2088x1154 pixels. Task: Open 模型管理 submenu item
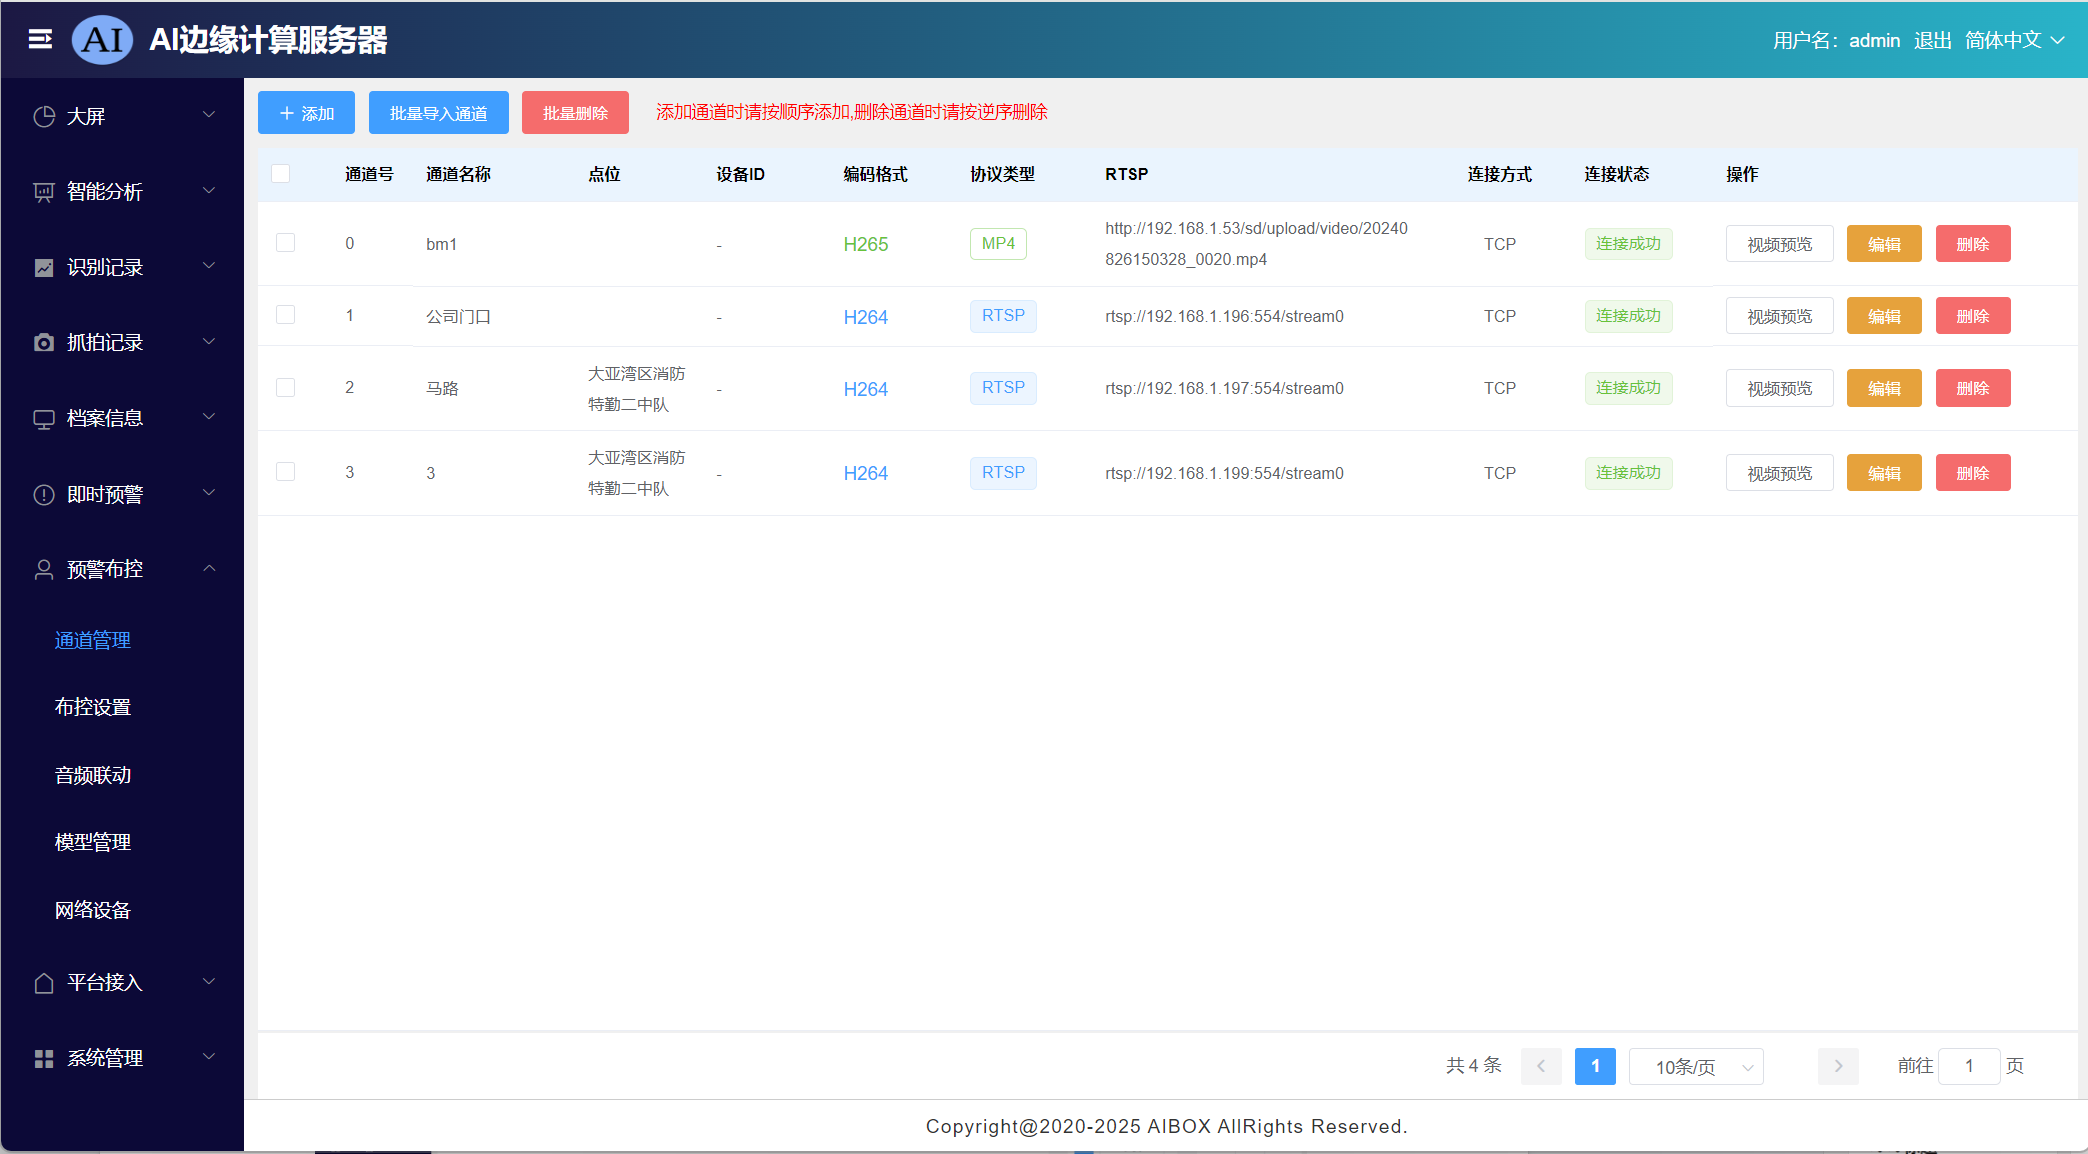(93, 842)
